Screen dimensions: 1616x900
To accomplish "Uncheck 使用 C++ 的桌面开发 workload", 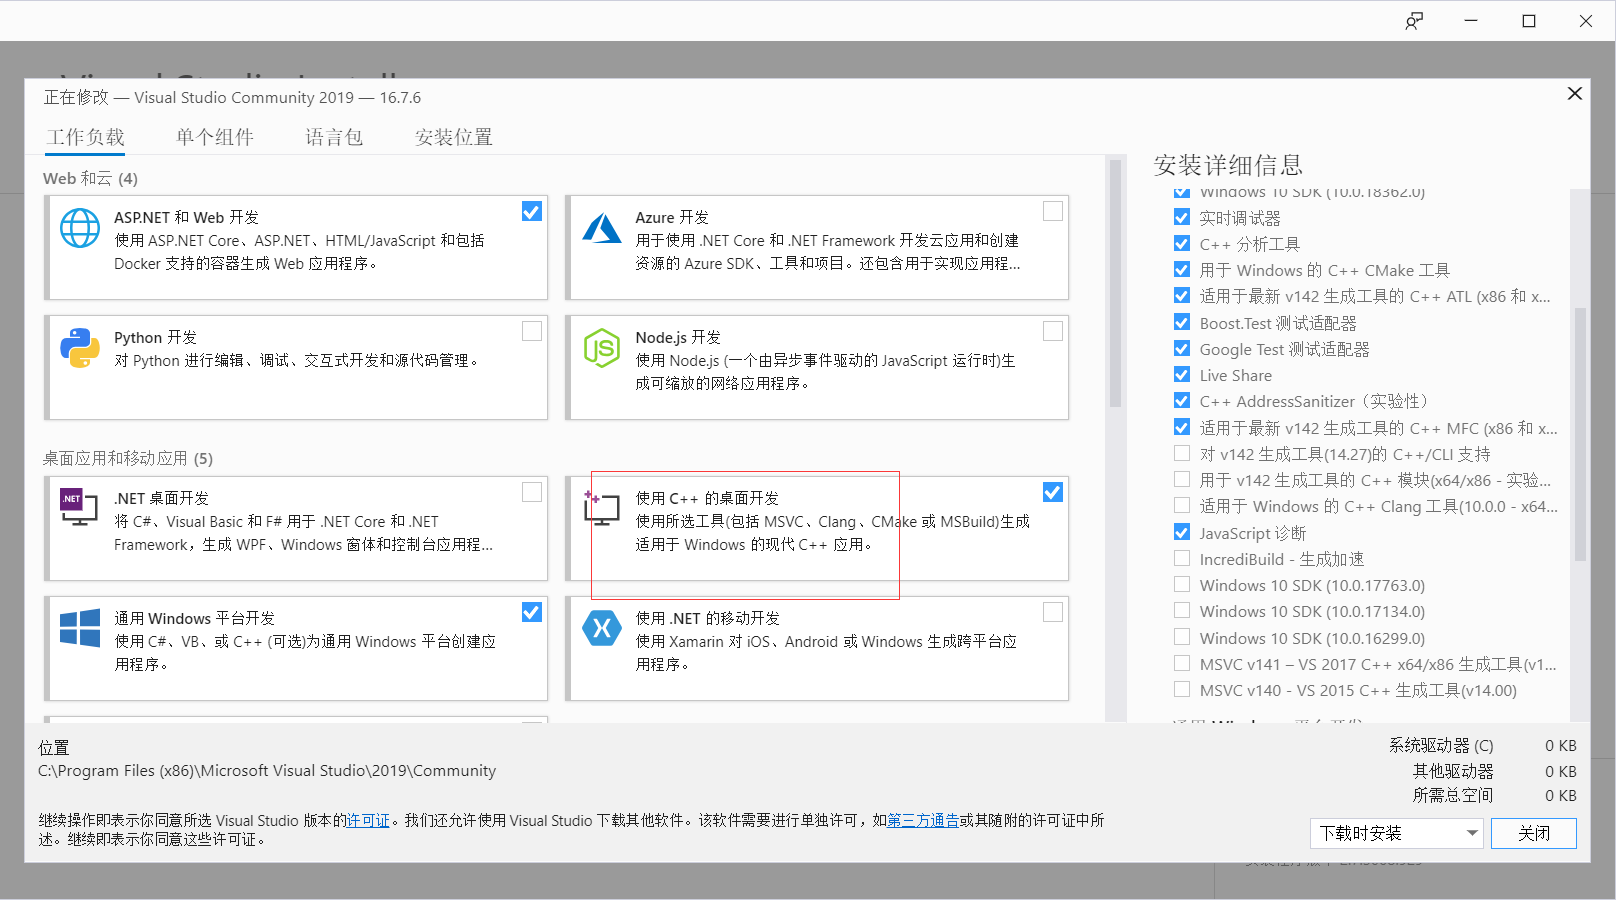I will pyautogui.click(x=1053, y=492).
